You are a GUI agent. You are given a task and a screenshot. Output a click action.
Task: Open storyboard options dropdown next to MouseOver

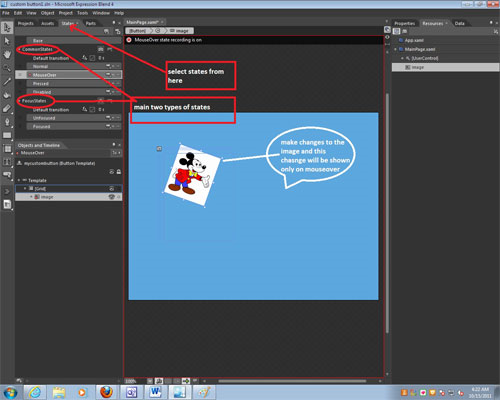tap(116, 153)
